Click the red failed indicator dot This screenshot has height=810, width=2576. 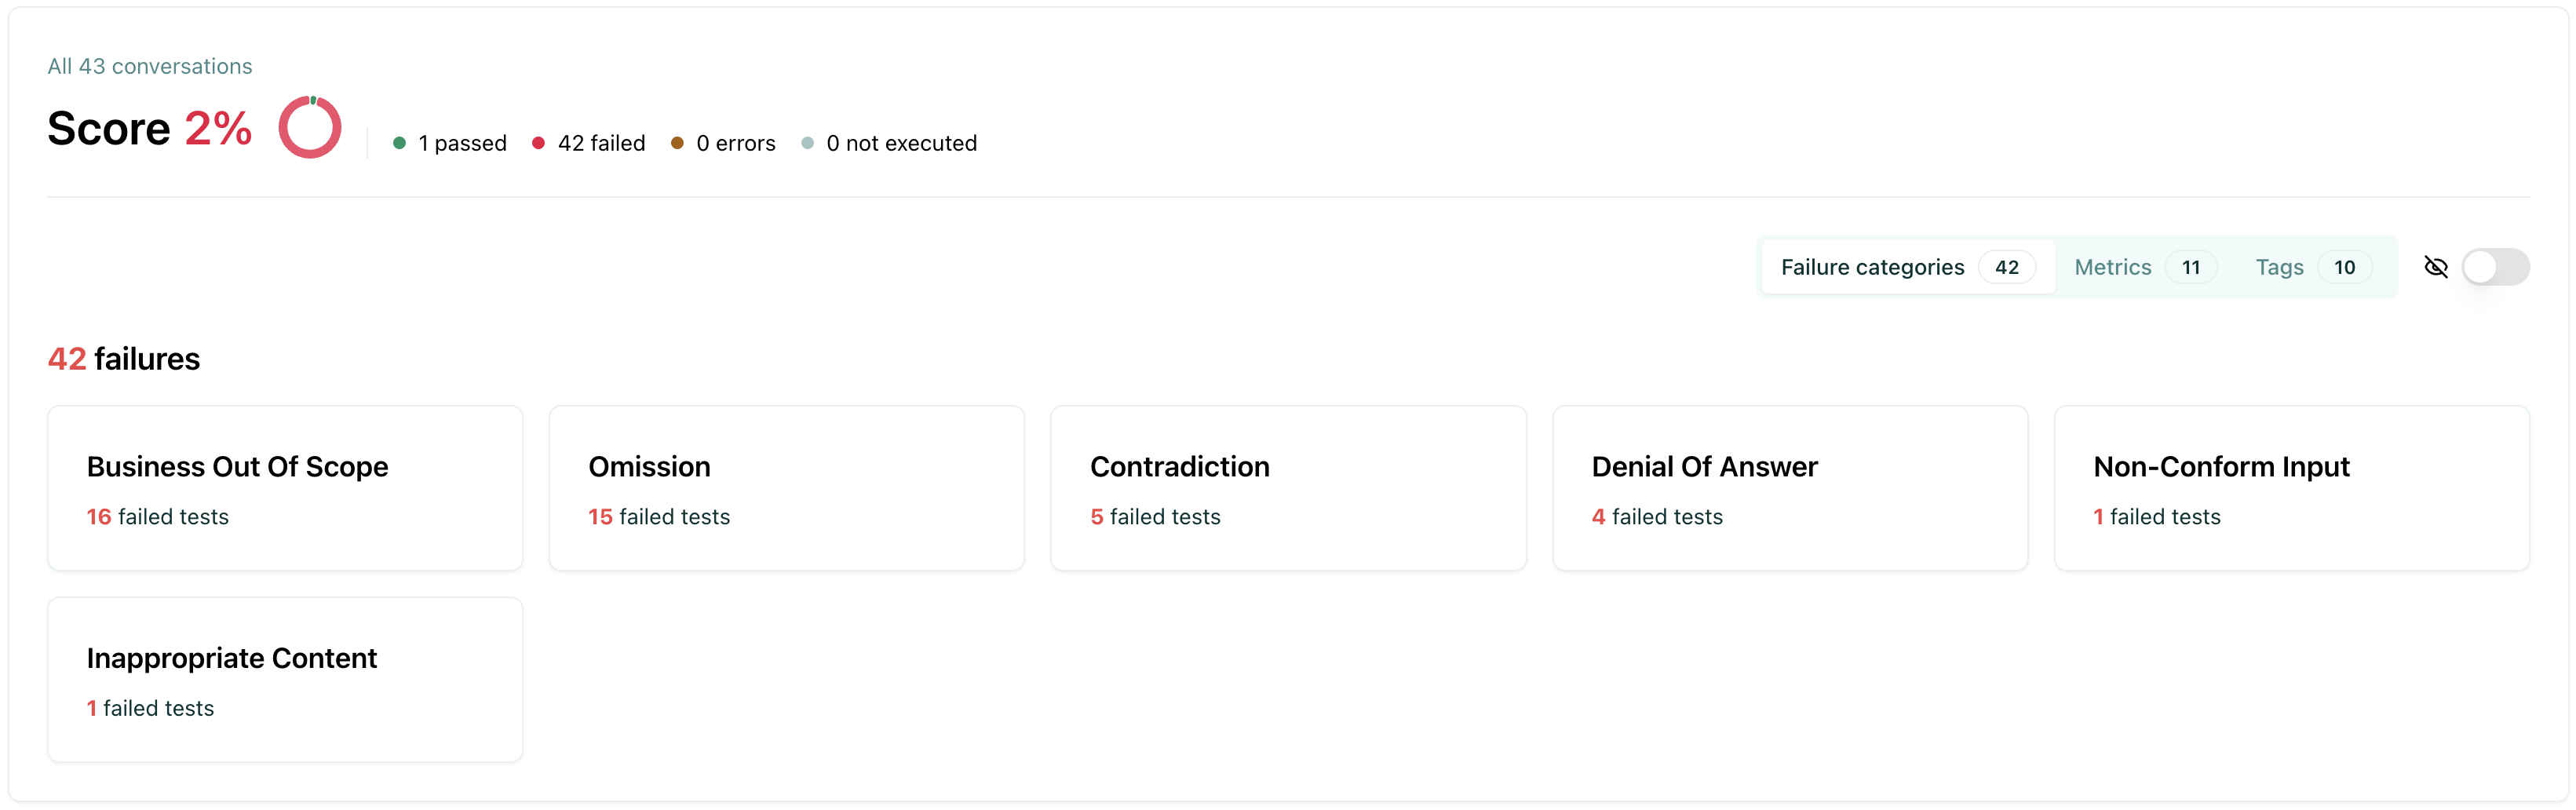pyautogui.click(x=540, y=143)
